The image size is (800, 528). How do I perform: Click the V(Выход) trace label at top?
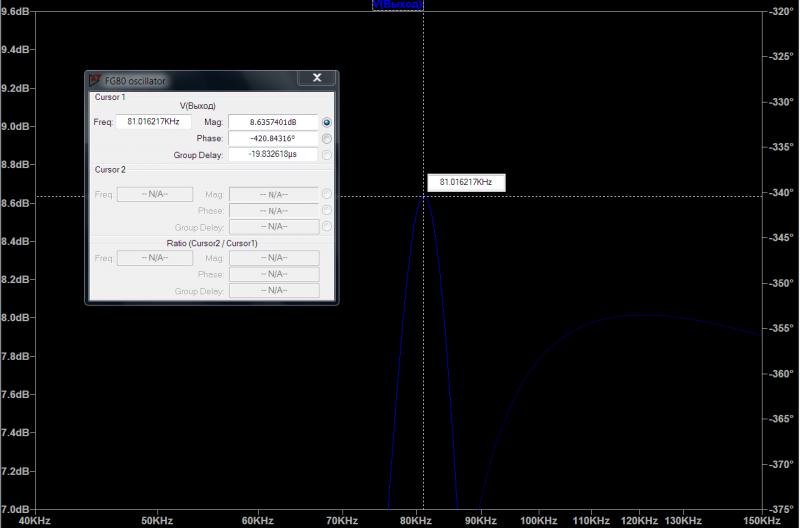tap(397, 5)
